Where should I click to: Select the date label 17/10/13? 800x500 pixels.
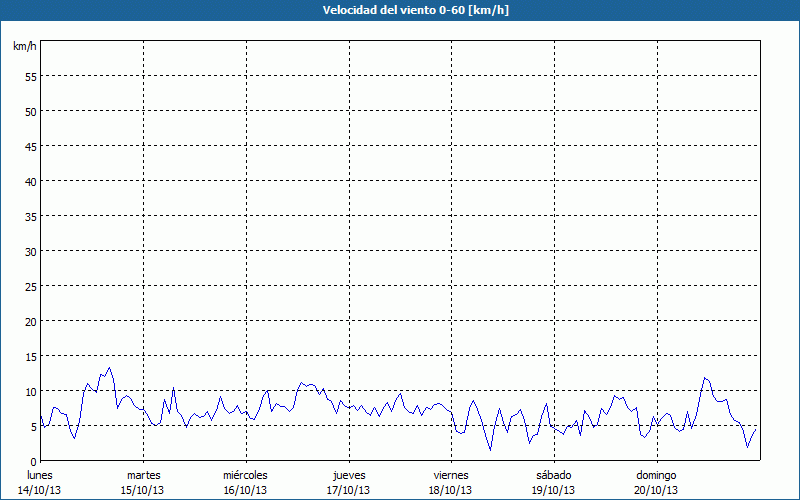coord(348,490)
